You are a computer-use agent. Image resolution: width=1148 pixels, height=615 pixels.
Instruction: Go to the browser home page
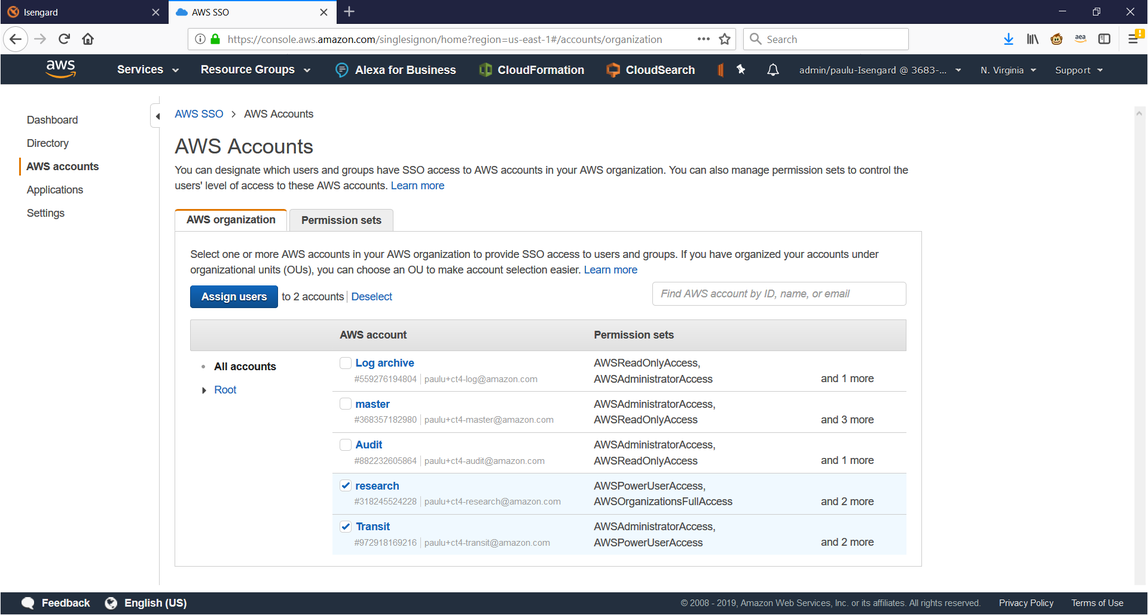(x=88, y=39)
